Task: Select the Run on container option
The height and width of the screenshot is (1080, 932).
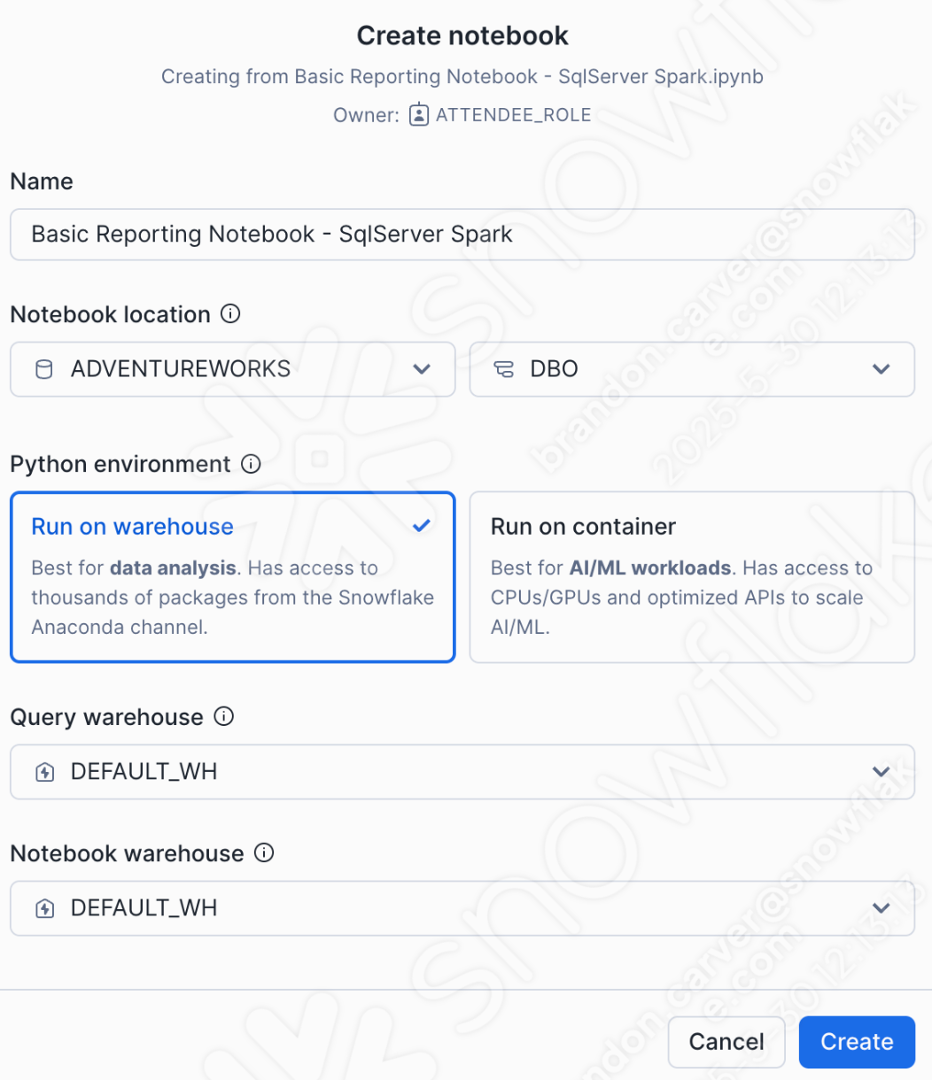Action: coord(691,576)
